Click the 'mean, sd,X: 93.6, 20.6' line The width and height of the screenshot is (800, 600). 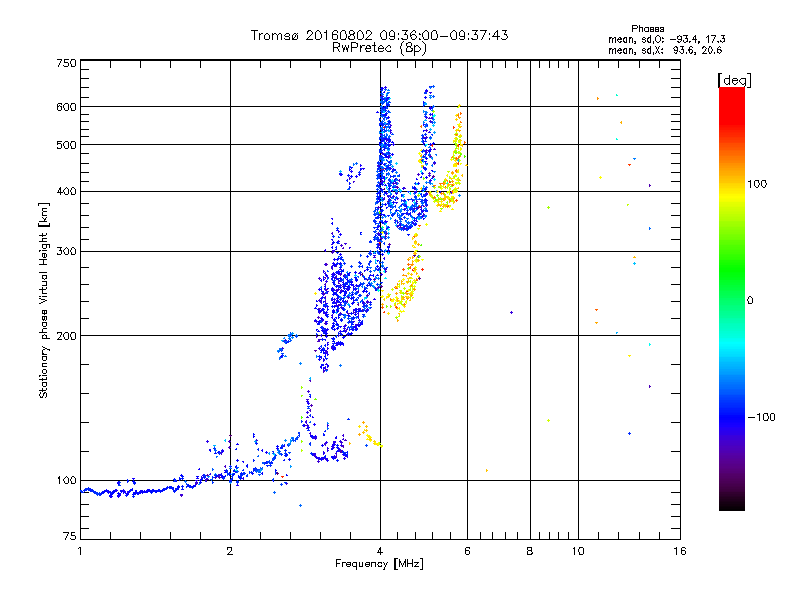(665, 50)
